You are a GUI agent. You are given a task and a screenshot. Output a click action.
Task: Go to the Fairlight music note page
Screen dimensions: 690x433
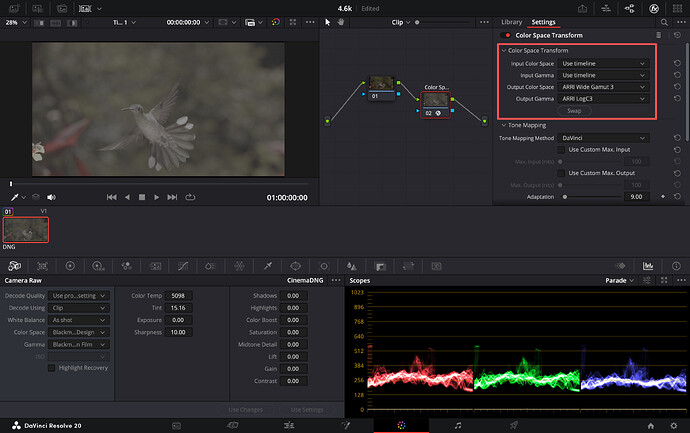pos(458,425)
